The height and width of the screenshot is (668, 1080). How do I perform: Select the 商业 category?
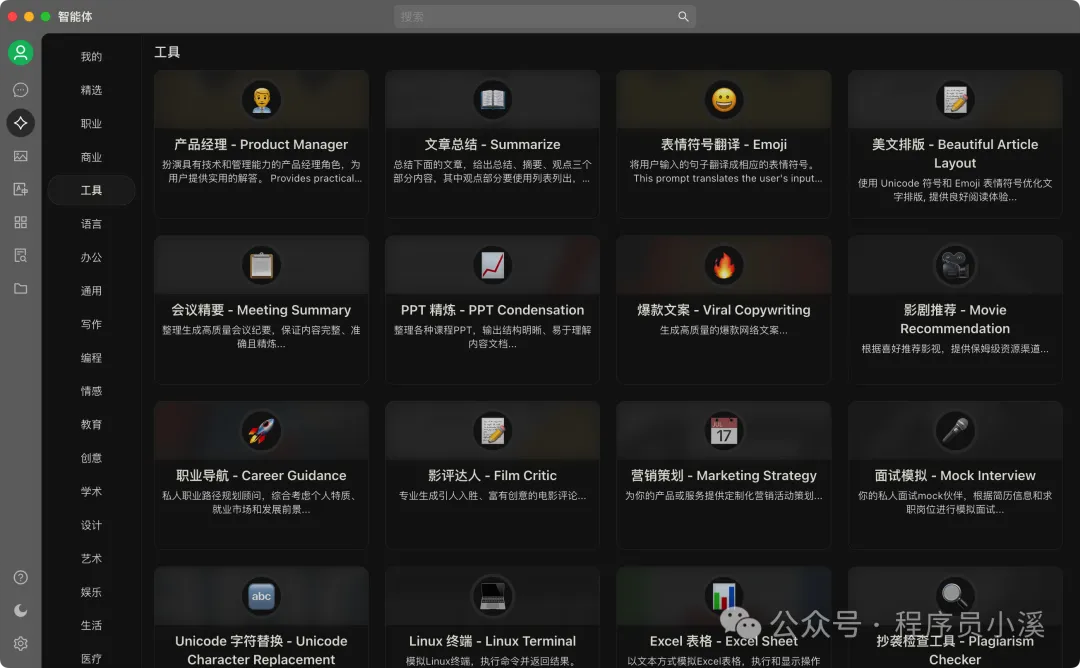91,157
